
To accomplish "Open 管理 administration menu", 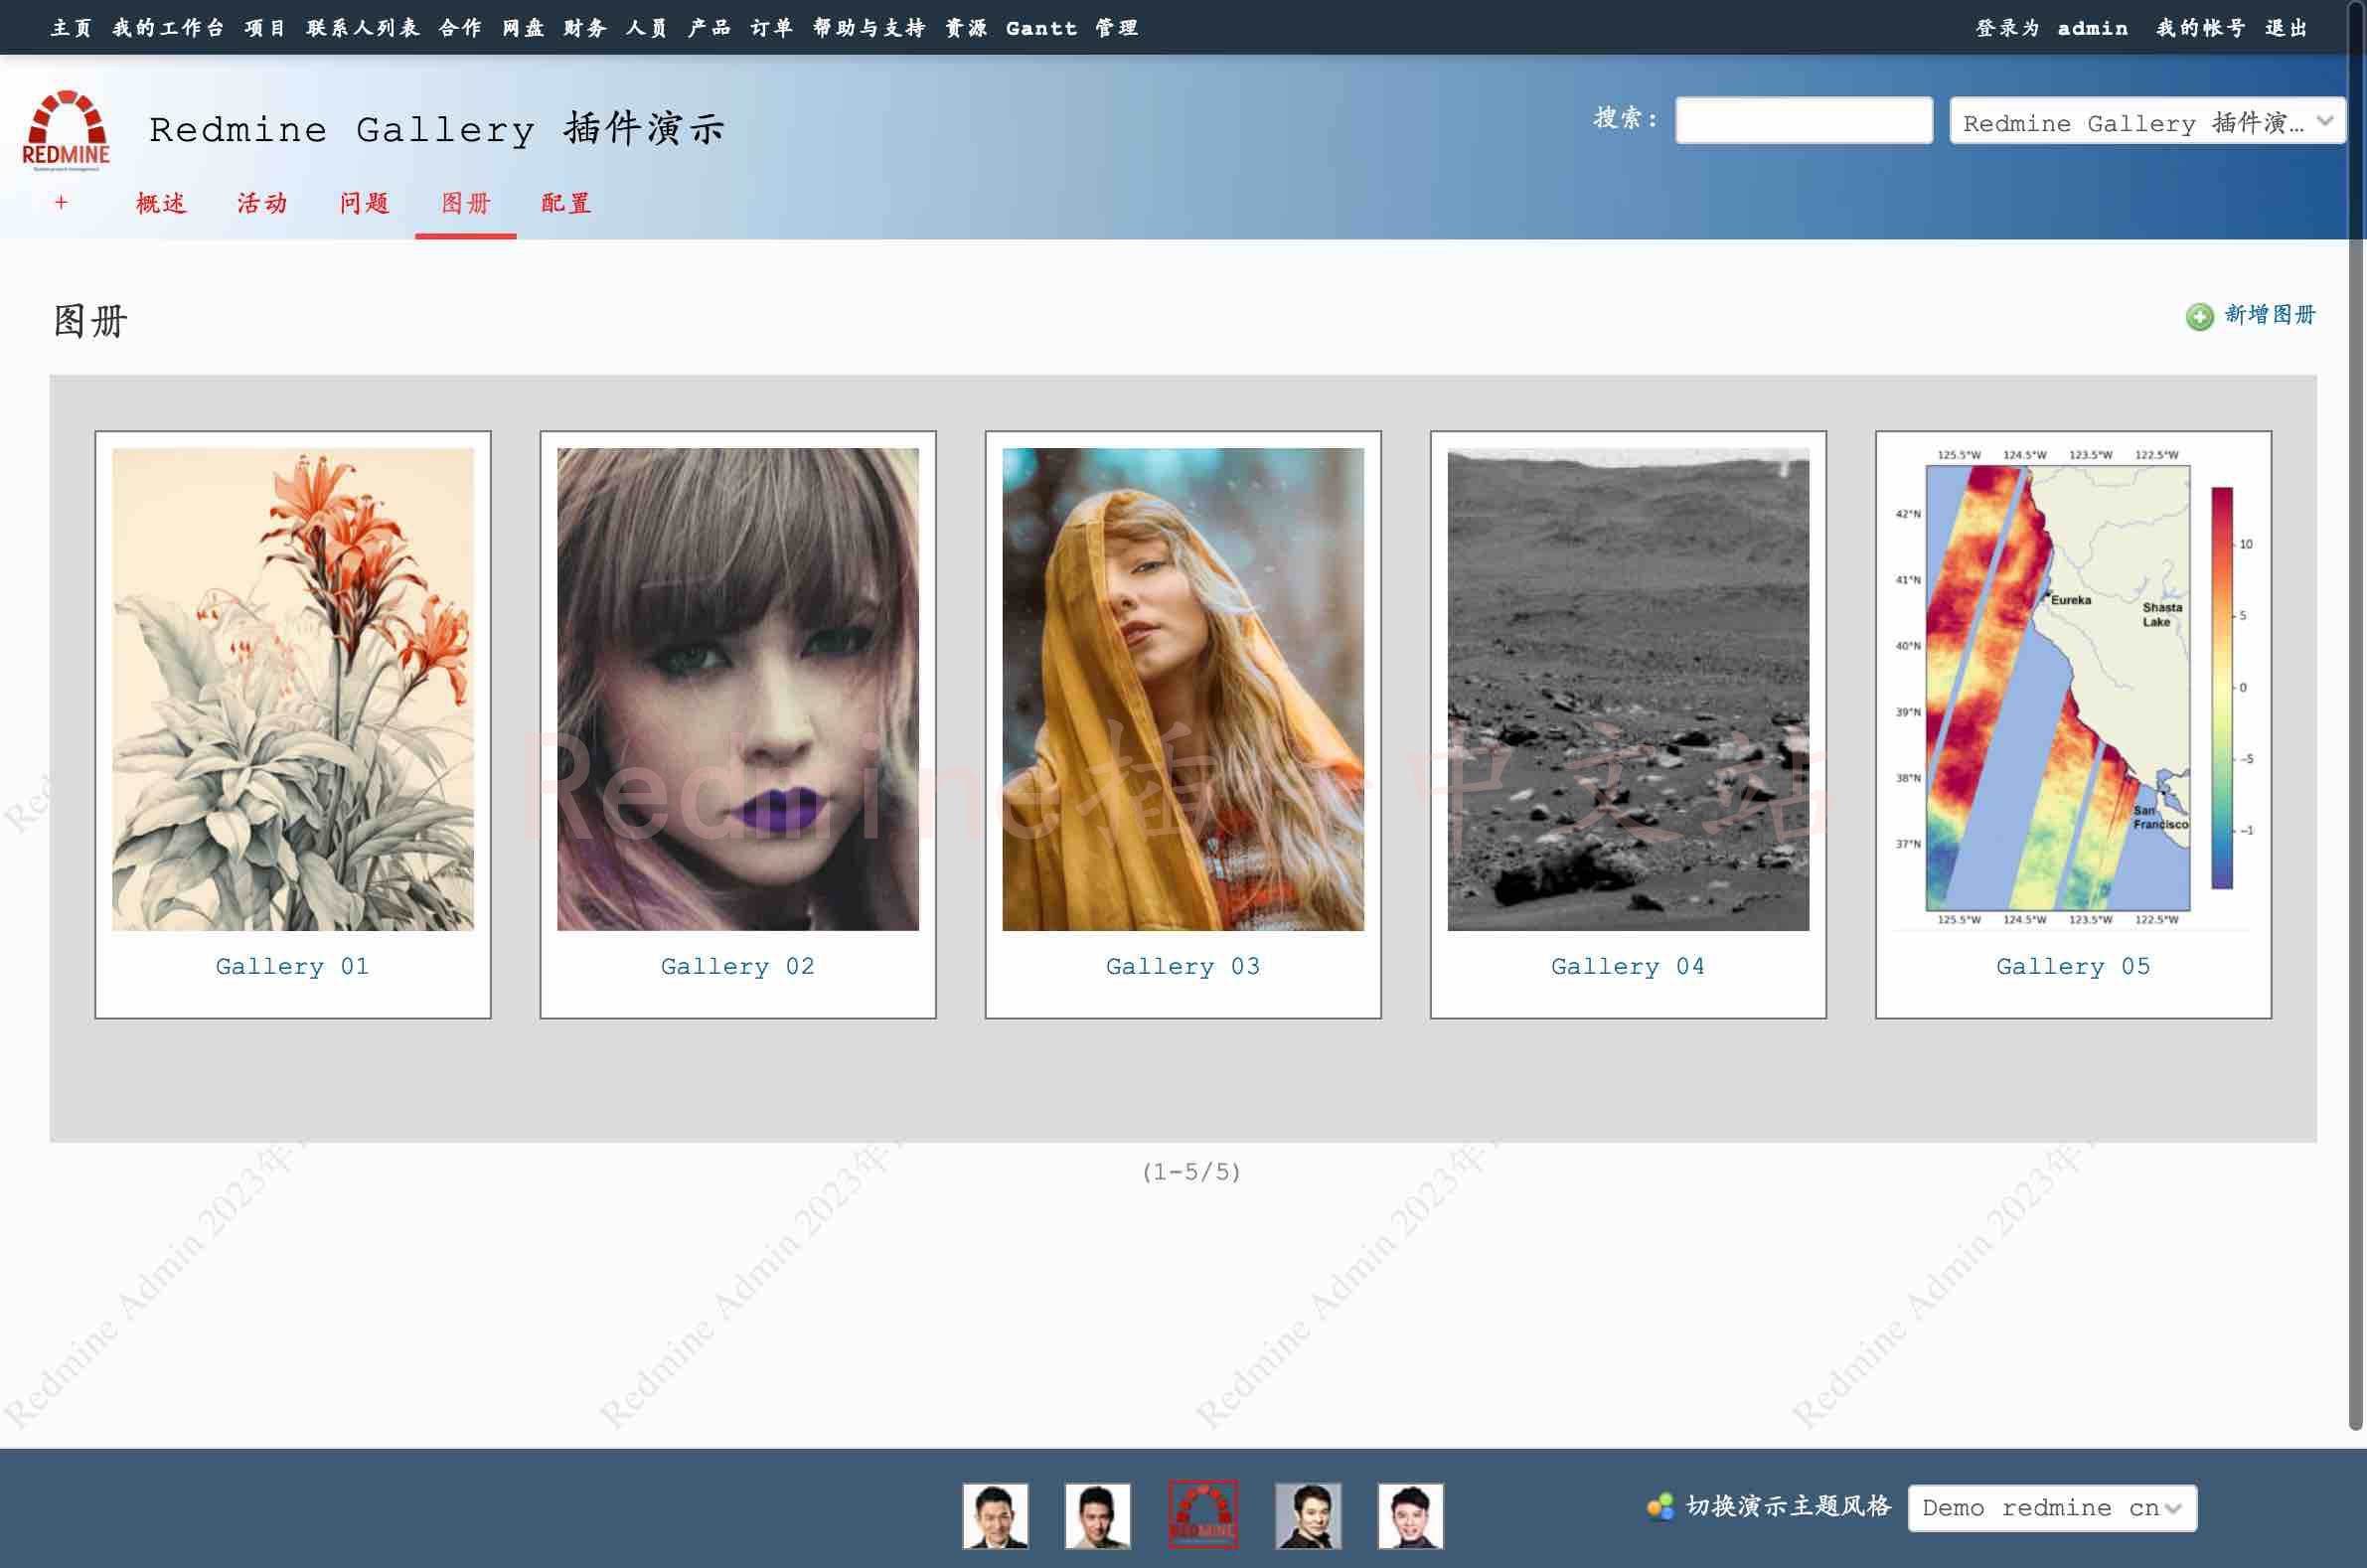I will tap(1117, 28).
